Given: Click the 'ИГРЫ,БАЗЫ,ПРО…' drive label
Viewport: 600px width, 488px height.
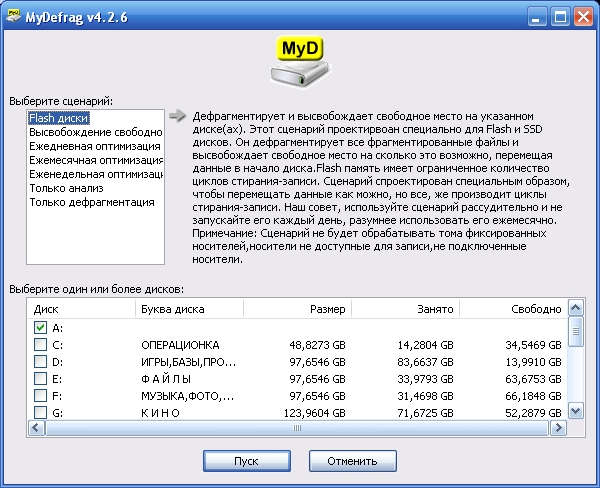Looking at the screenshot, I should (x=188, y=362).
